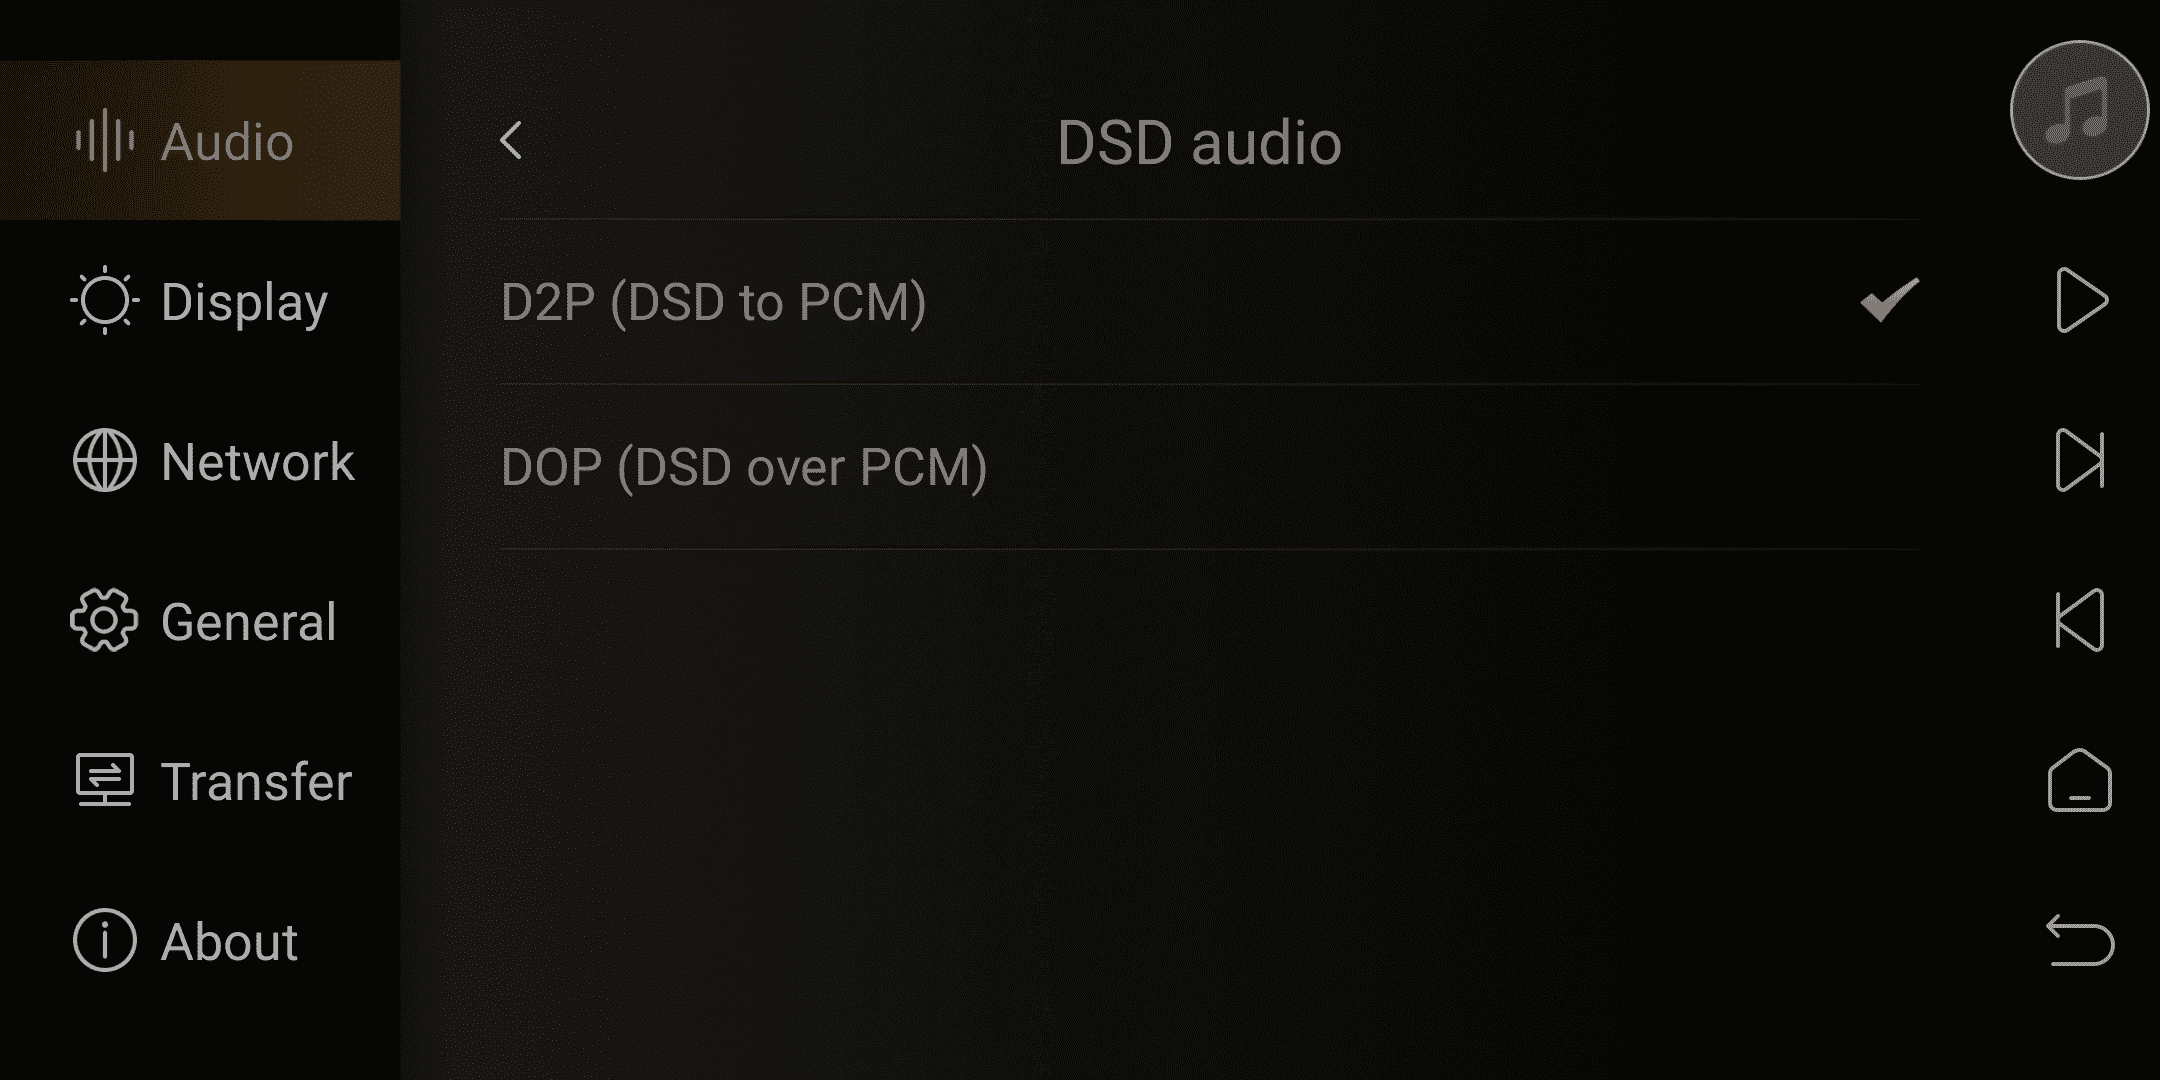Click the back chevron beside DSD audio

point(511,141)
